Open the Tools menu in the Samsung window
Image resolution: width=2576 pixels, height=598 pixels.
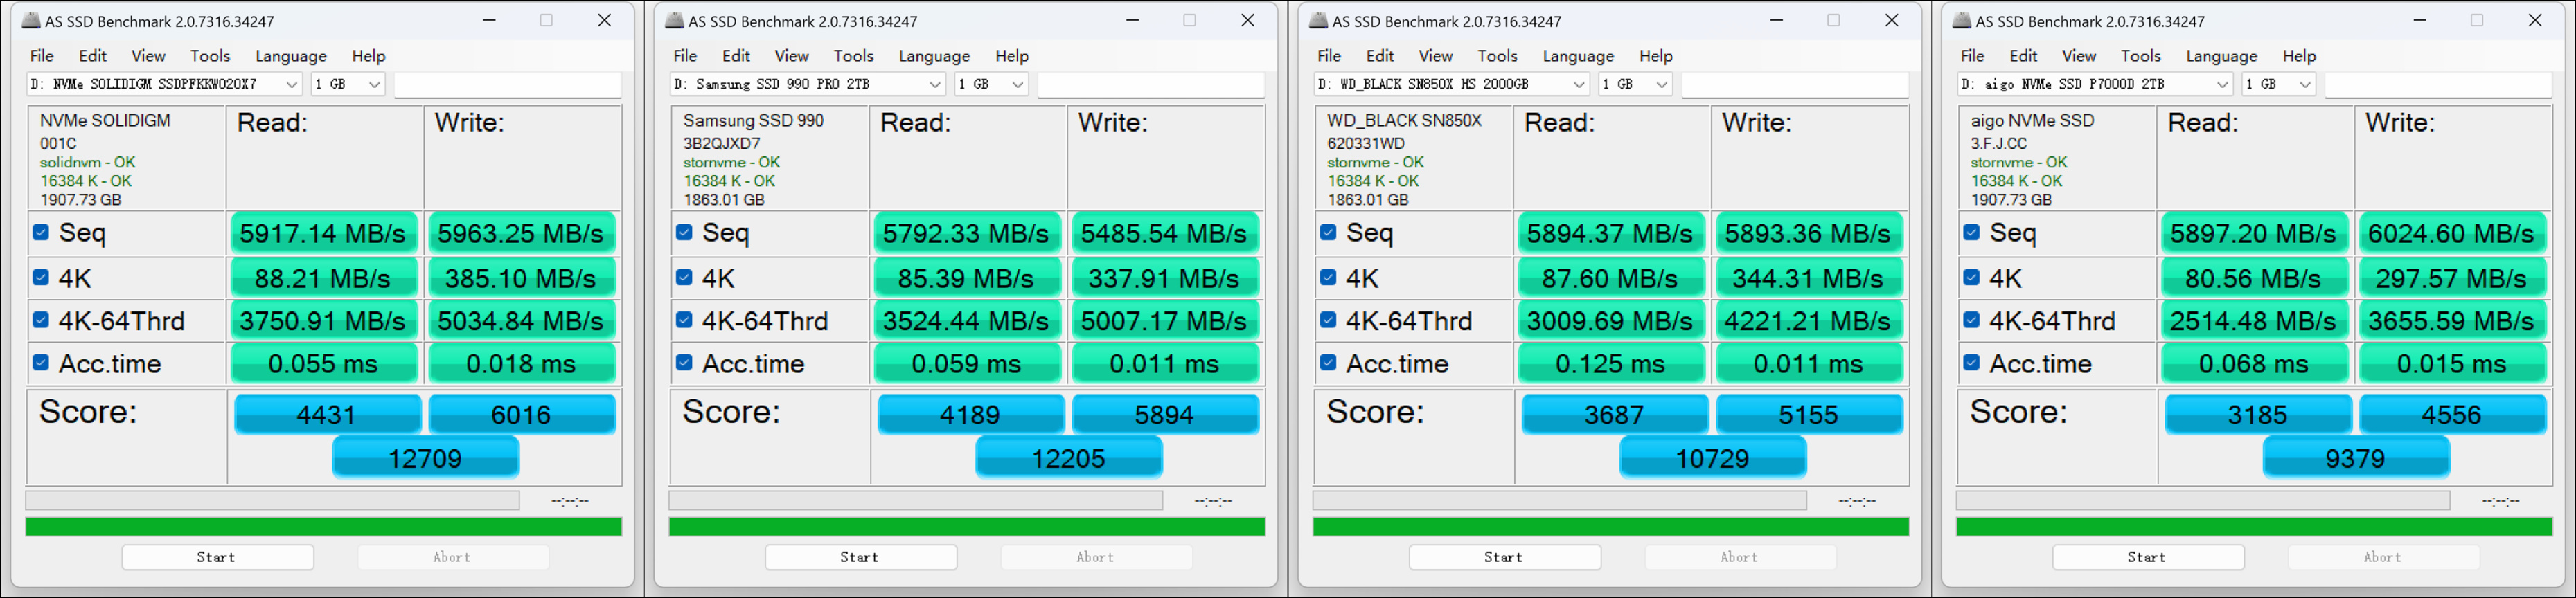click(x=853, y=56)
